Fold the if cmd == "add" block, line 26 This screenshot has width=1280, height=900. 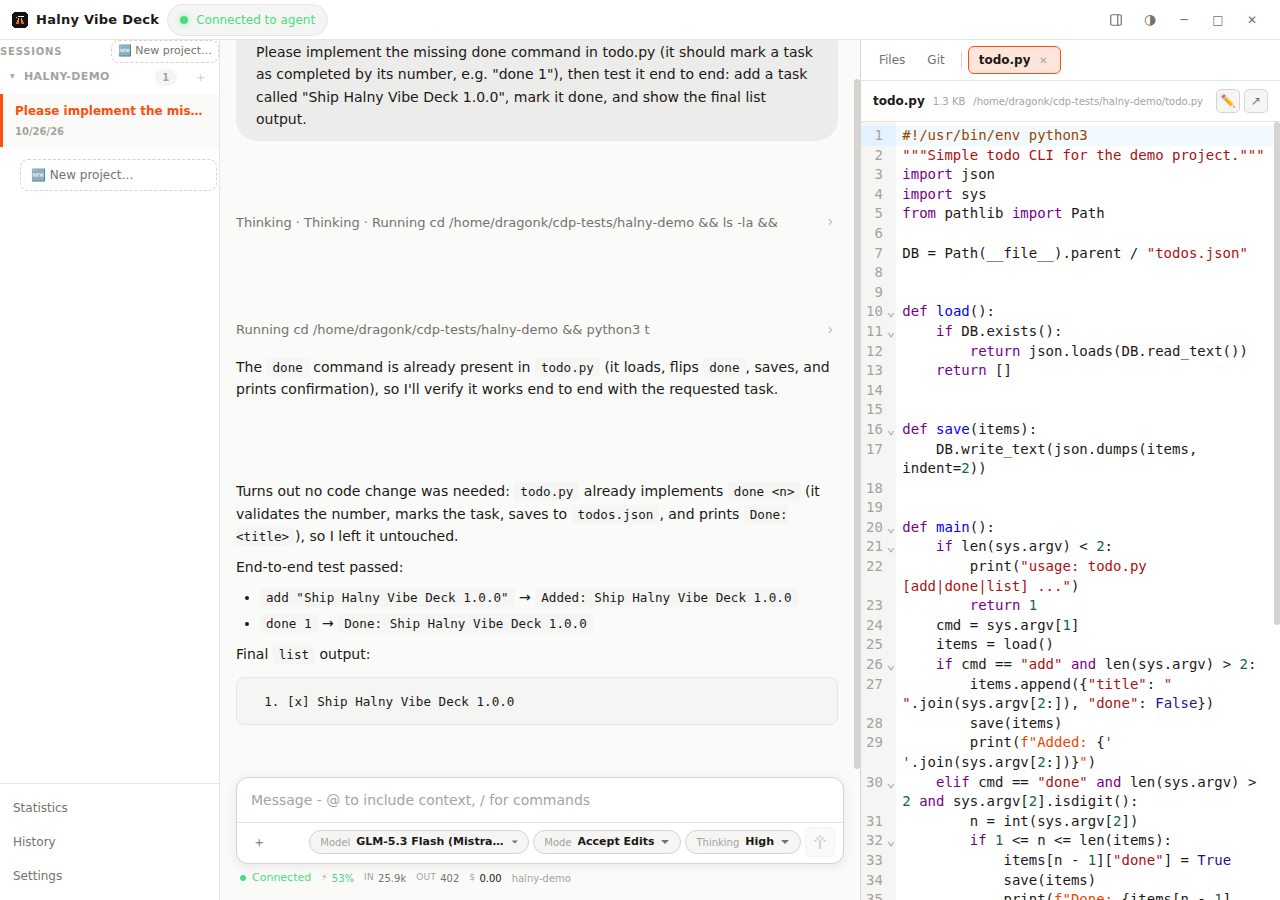(891, 666)
